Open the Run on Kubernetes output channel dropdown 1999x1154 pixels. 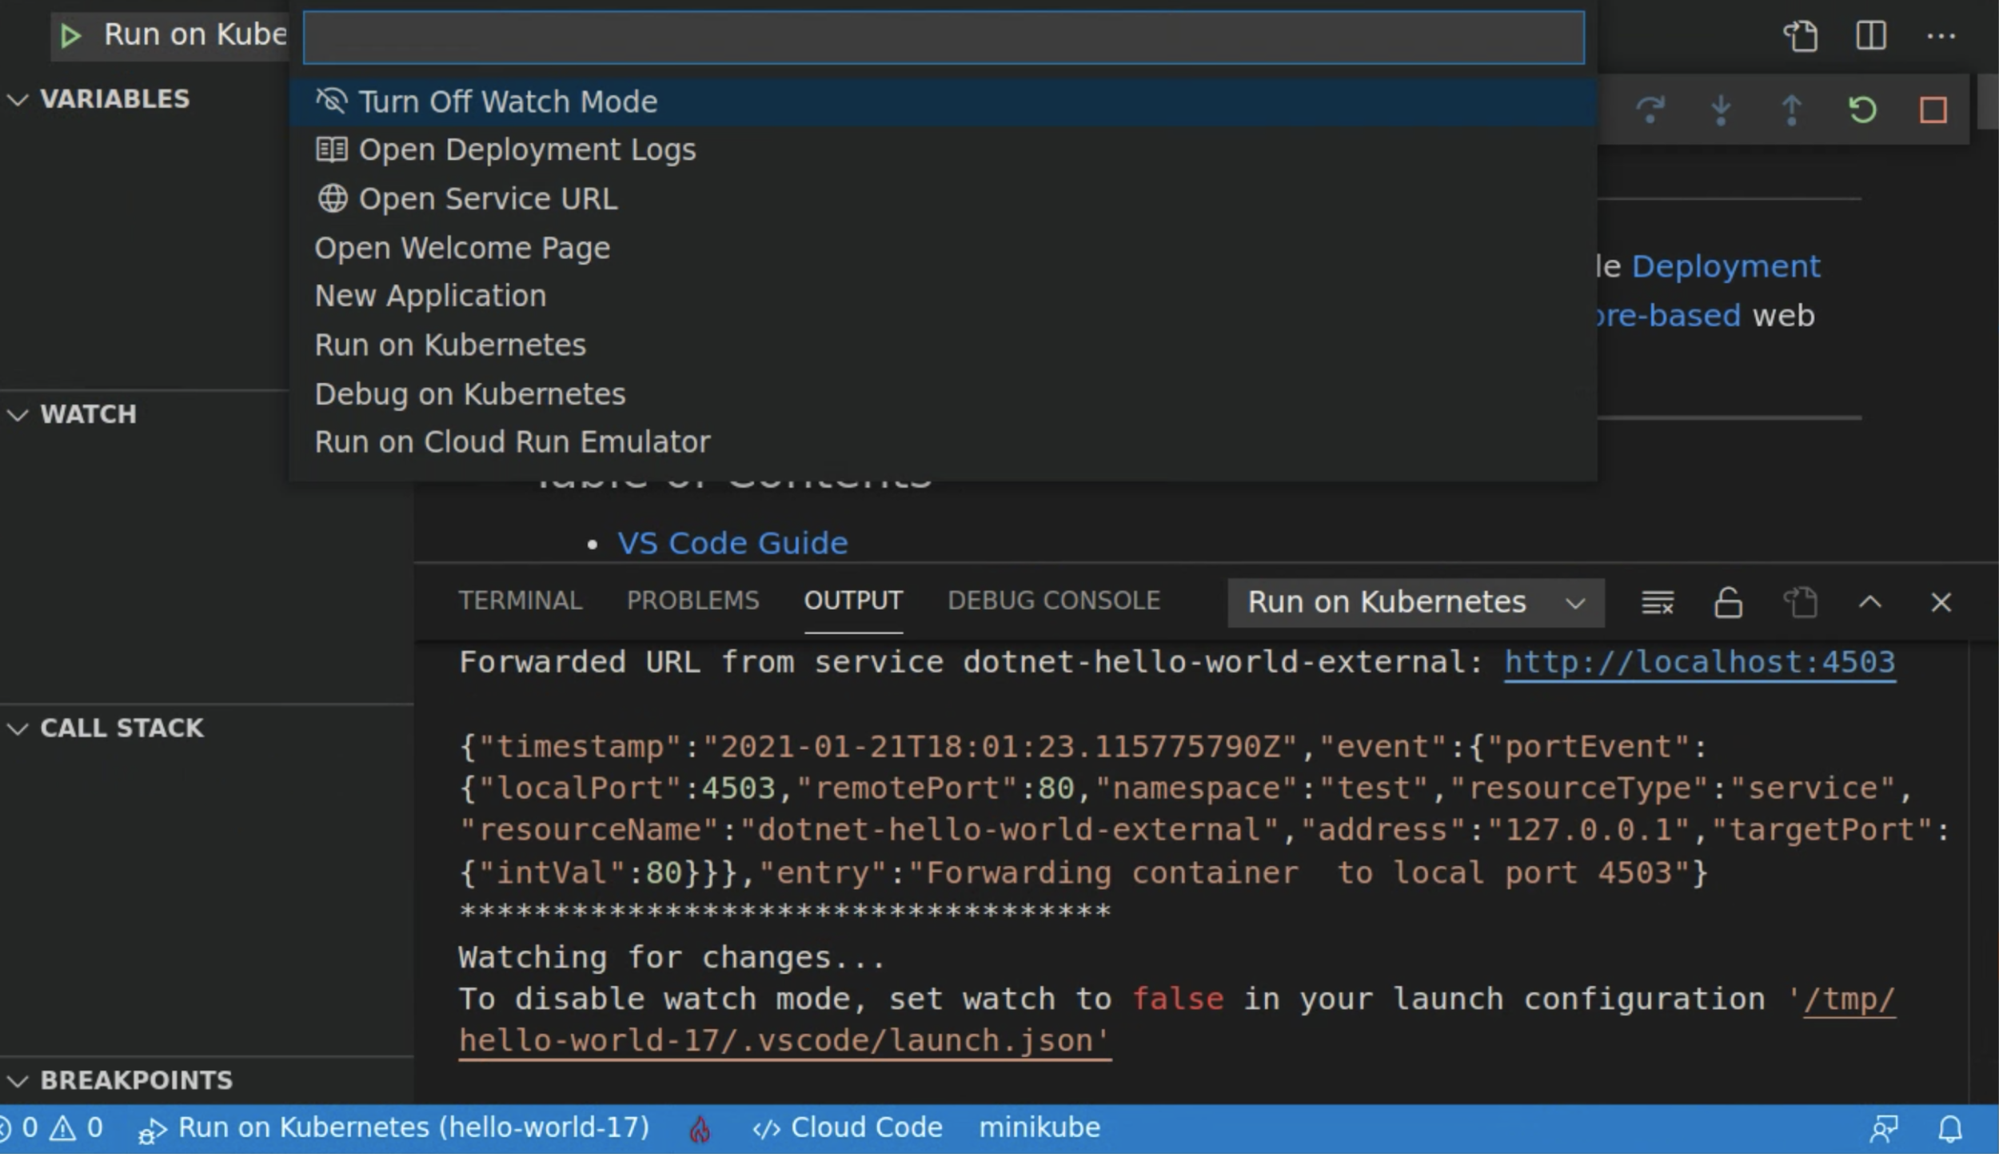click(x=1416, y=602)
